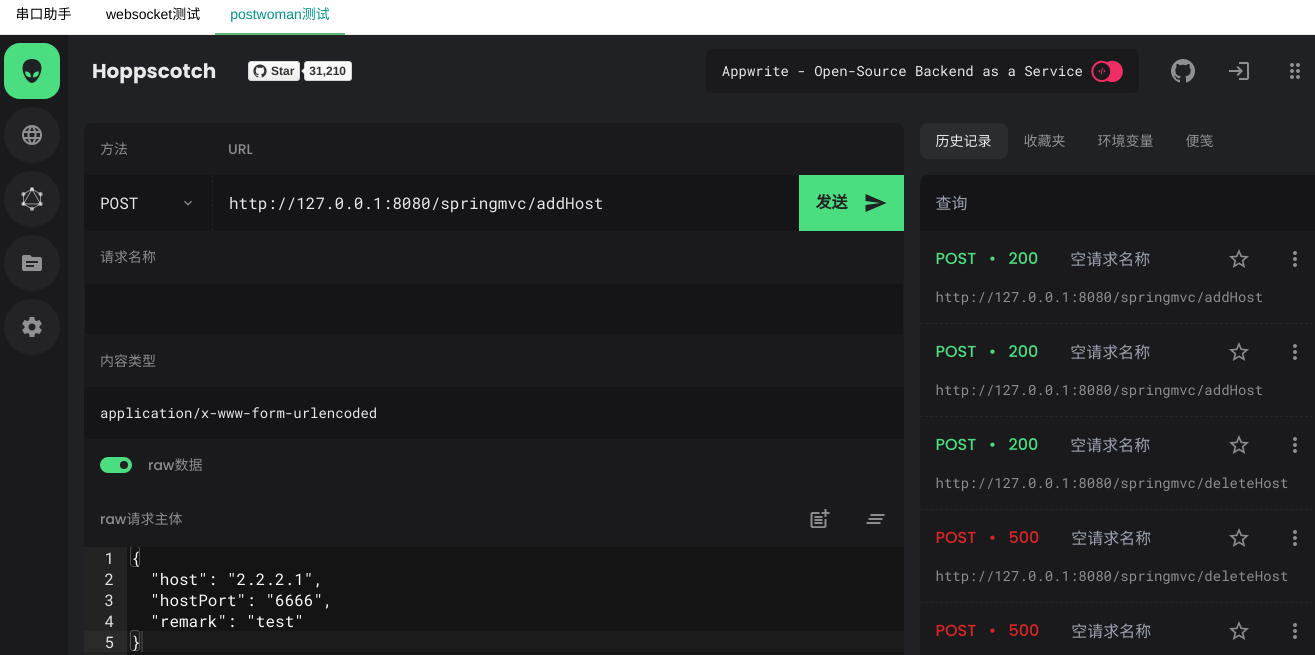1315x655 pixels.
Task: Click the 请求名称 input field
Action: (x=494, y=309)
